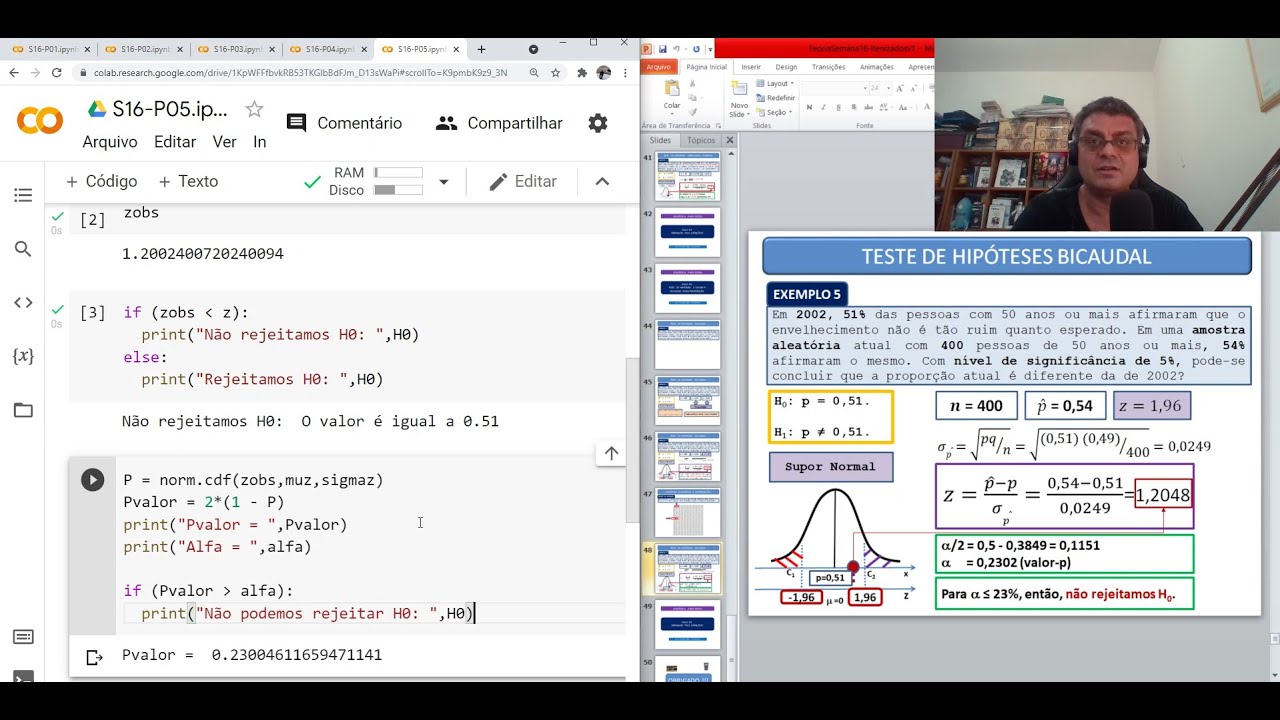Open the Editar menu in Colab
The width and height of the screenshot is (1280, 720).
[175, 142]
